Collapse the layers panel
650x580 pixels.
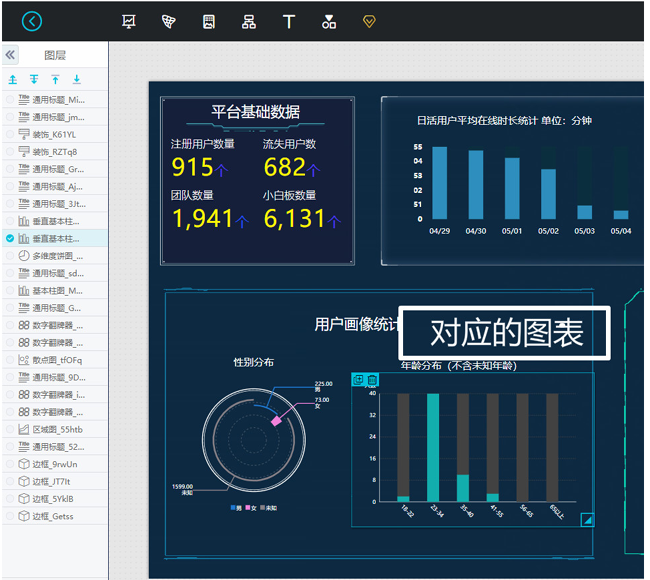tap(10, 55)
